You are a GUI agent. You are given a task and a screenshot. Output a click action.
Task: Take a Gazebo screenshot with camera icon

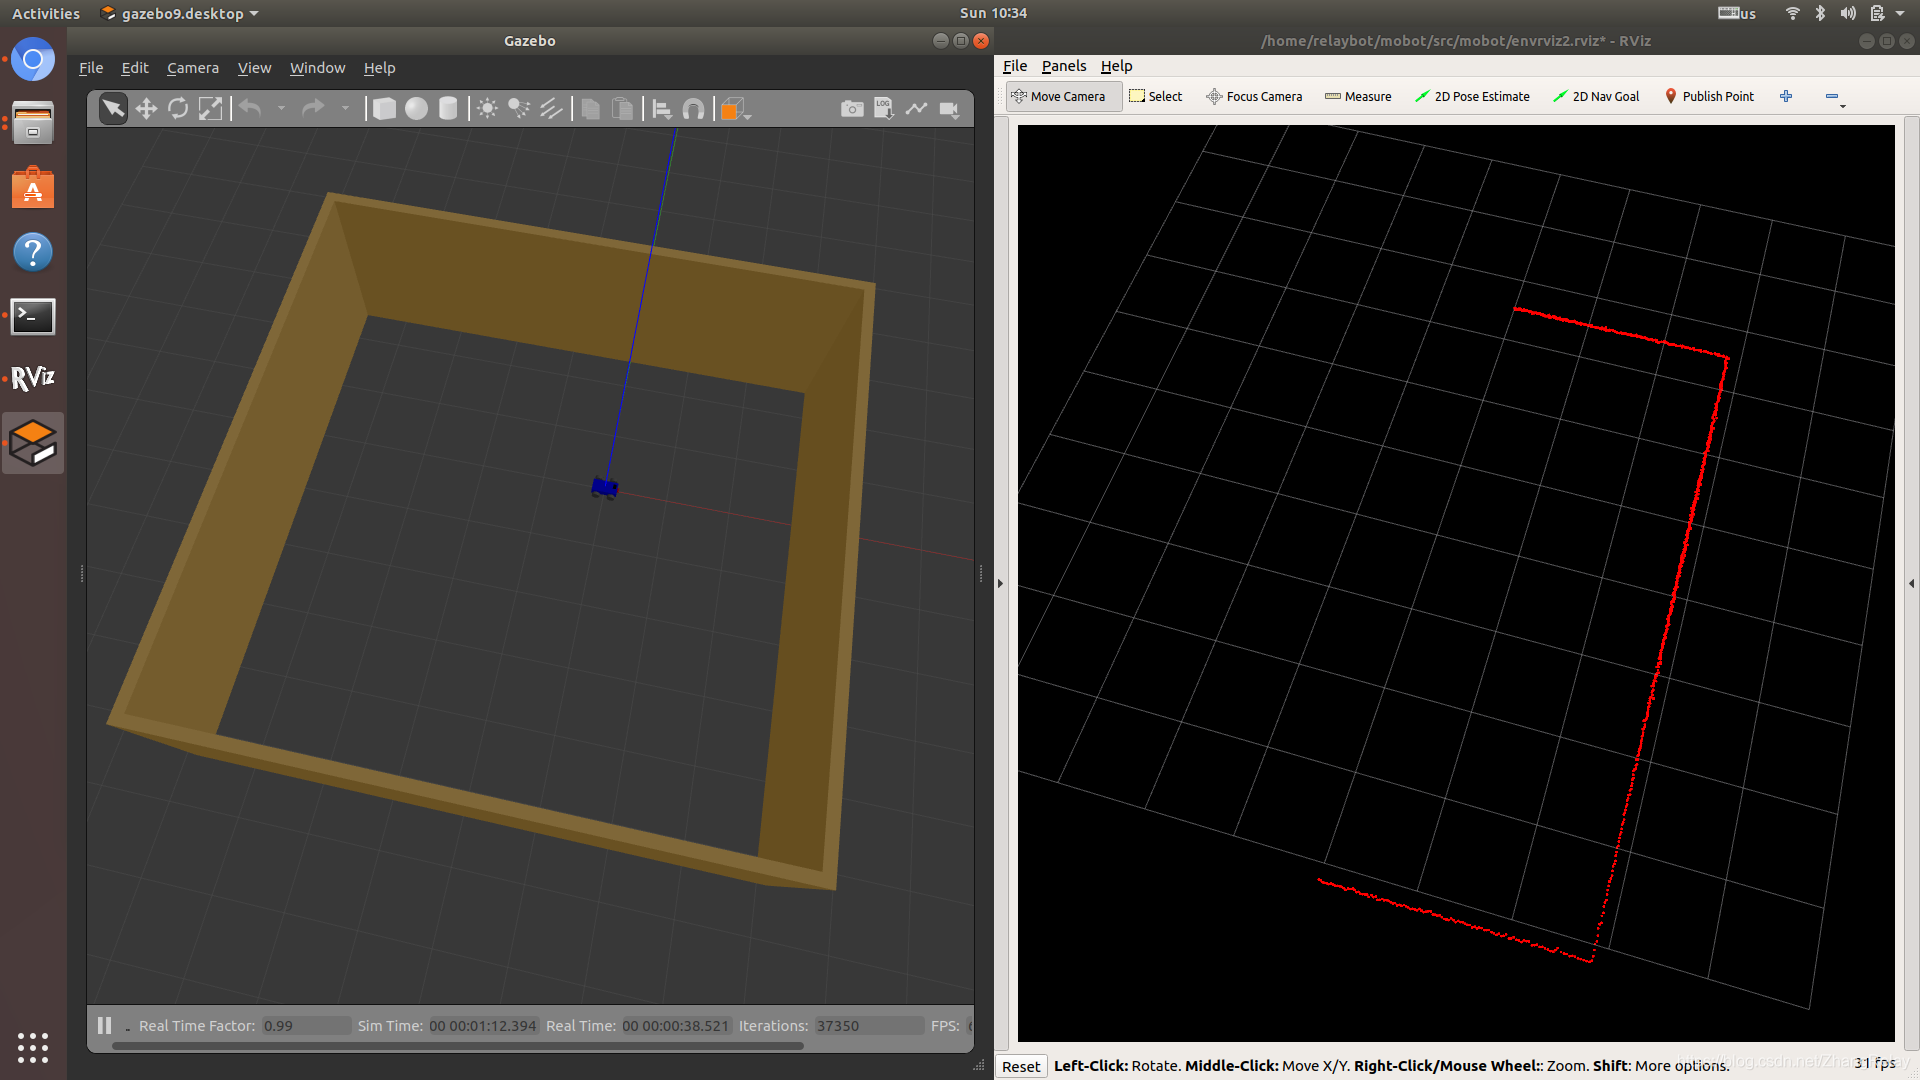[852, 109]
